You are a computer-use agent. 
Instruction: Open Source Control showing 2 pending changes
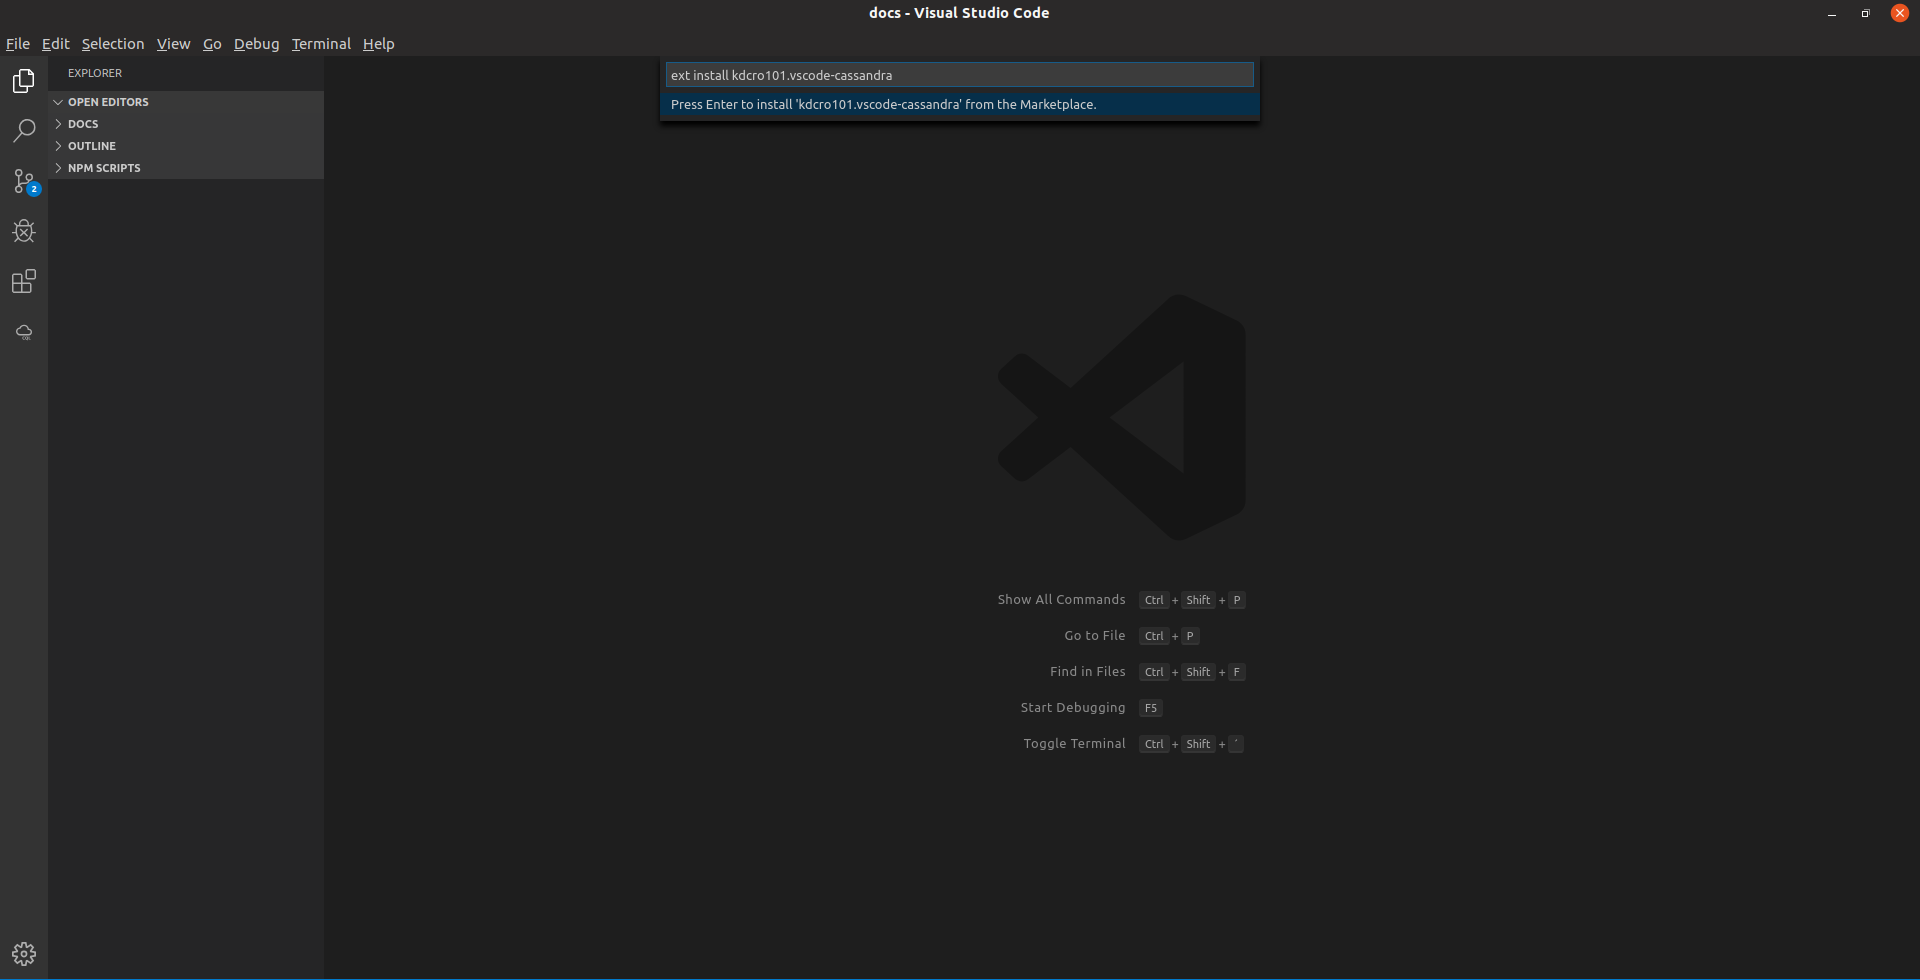tap(23, 181)
